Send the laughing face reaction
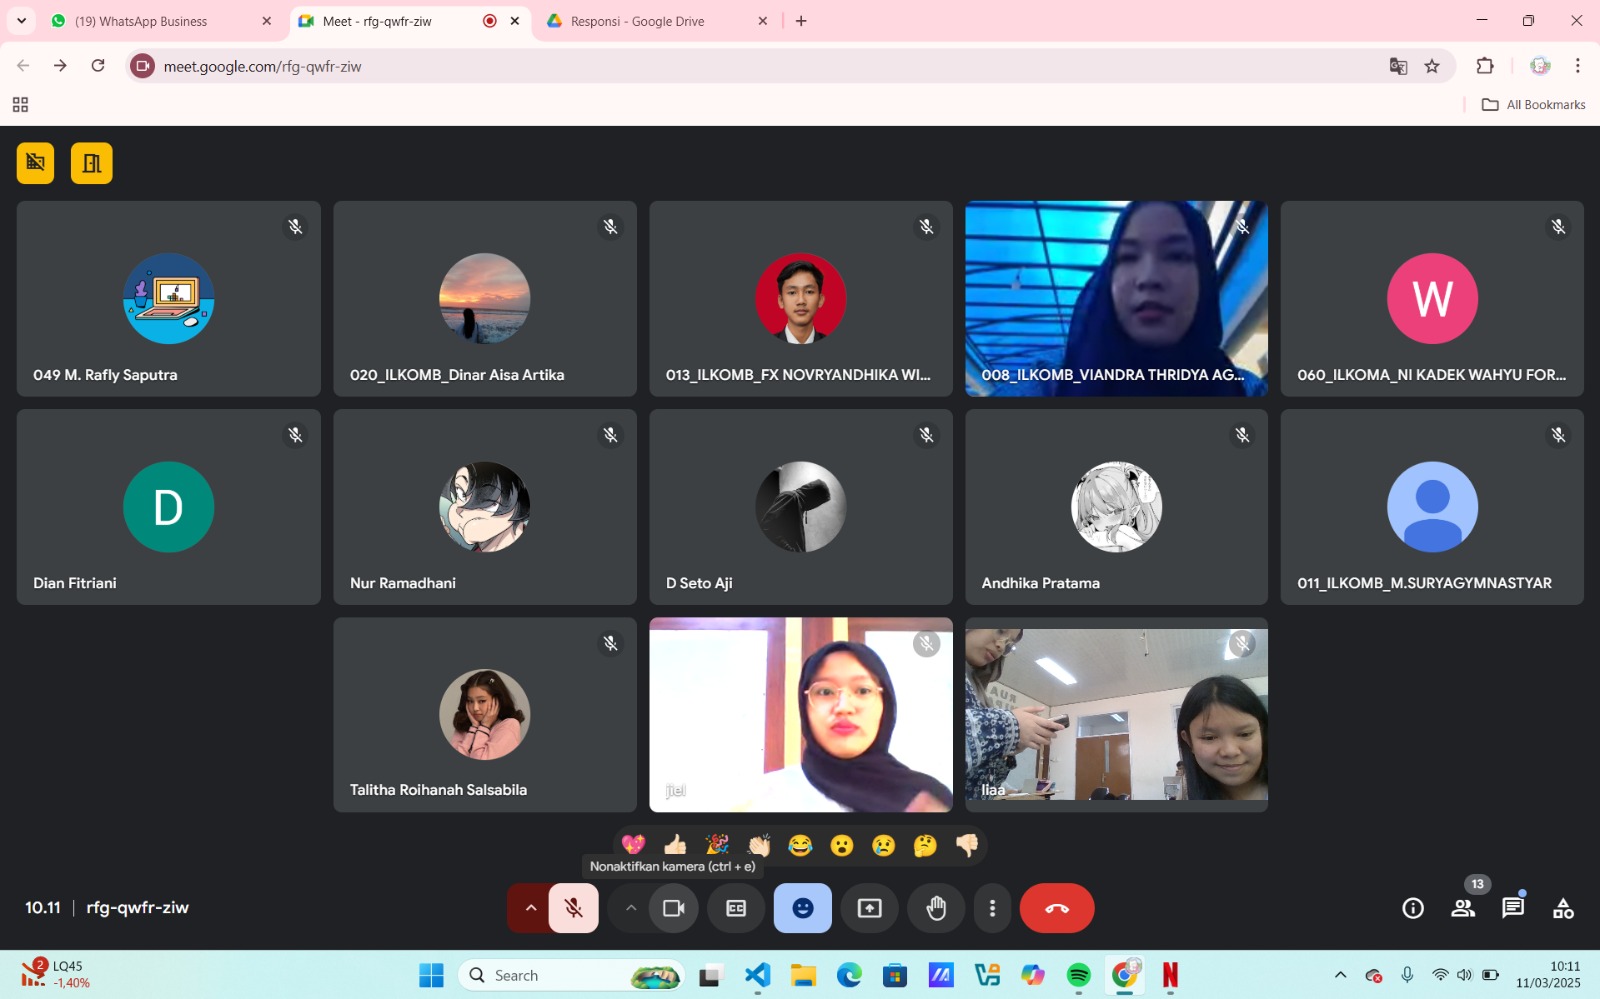Viewport: 1600px width, 999px height. [800, 846]
